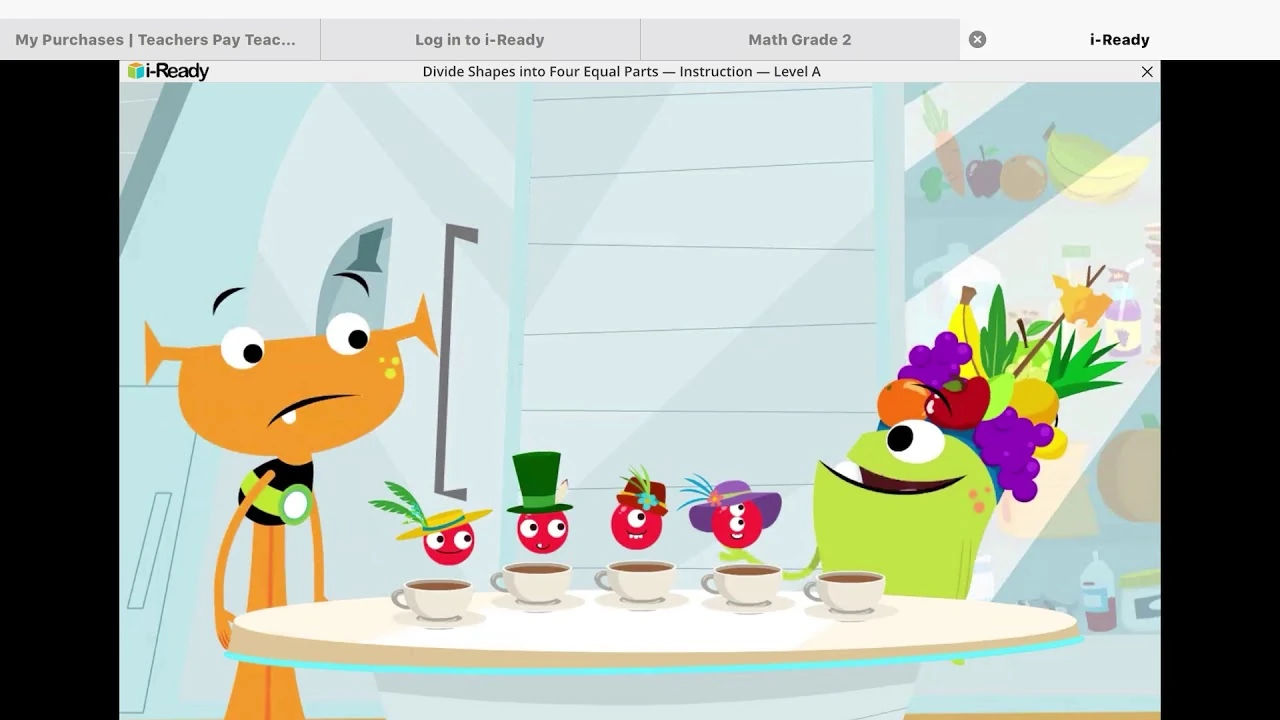Image resolution: width=1280 pixels, height=720 pixels.
Task: Close the i-Ready lesson window
Action: [1147, 72]
